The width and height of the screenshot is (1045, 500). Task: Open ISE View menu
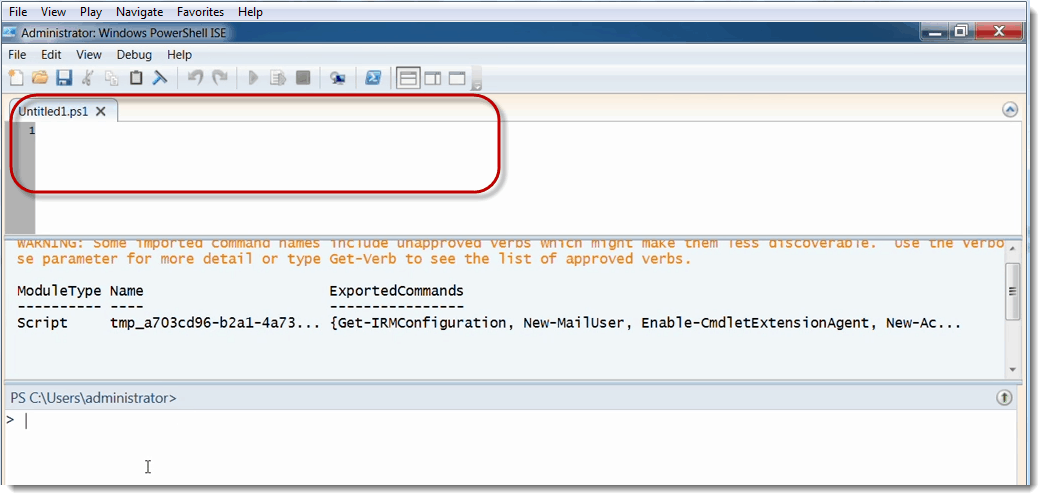[x=89, y=55]
